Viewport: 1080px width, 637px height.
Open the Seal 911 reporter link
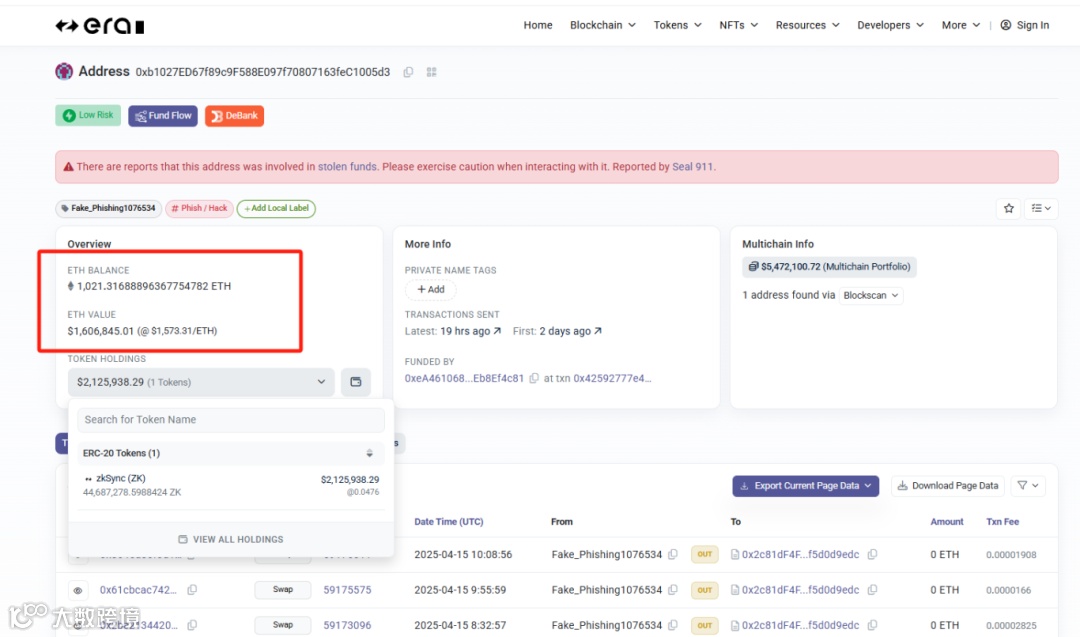tap(693, 167)
